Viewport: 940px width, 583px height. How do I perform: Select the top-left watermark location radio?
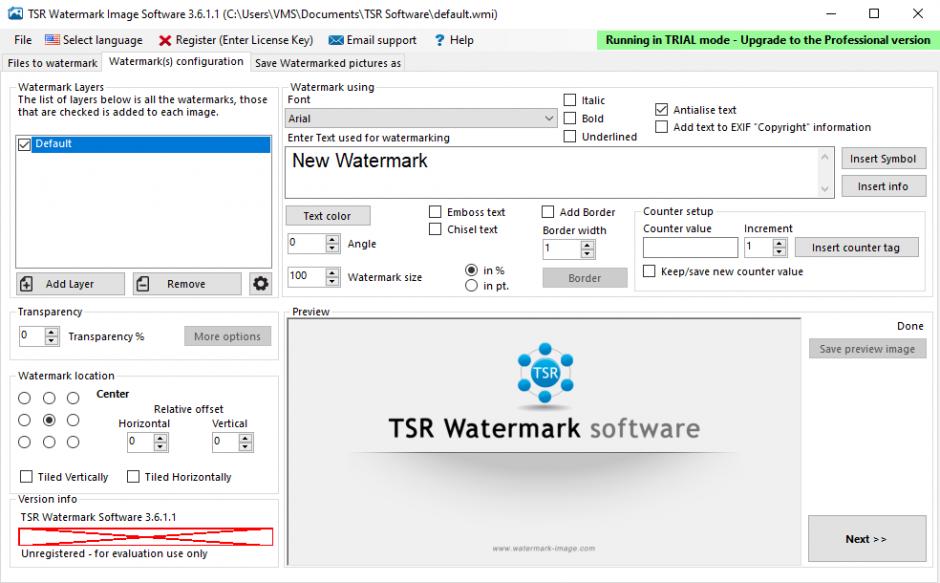pos(25,398)
